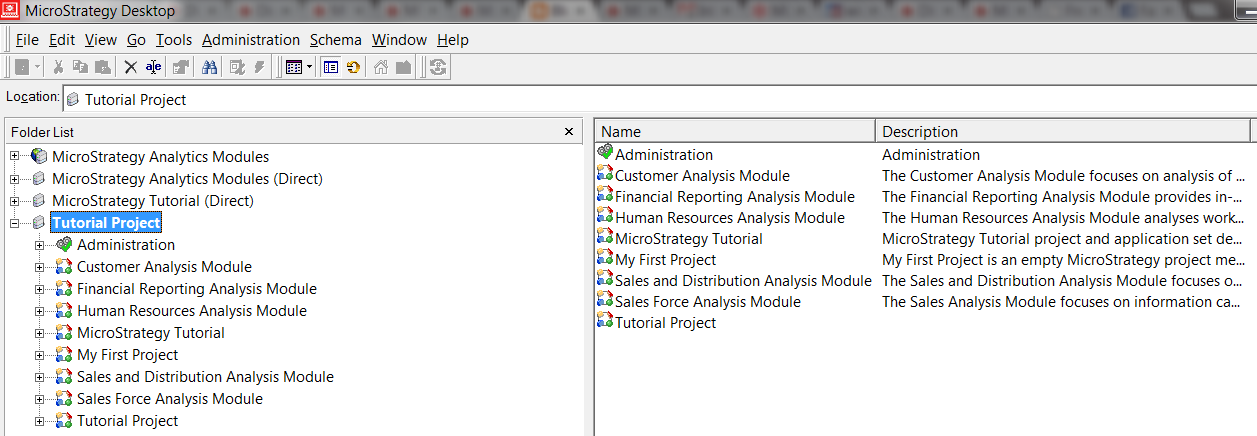Select nested Tutorial Project at tree bottom

point(127,421)
